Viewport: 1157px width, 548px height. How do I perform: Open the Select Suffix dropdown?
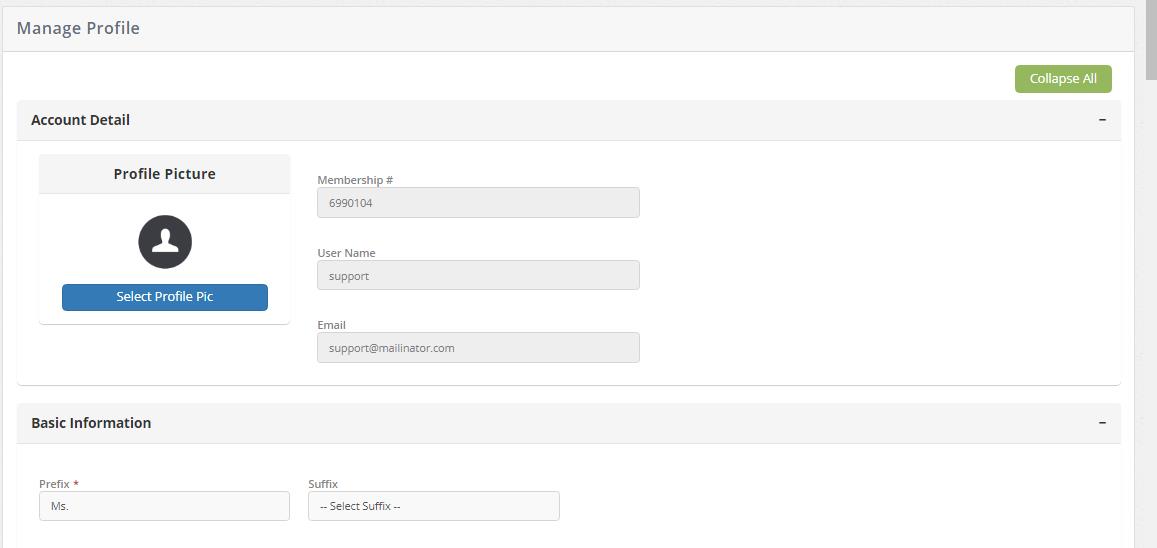(x=433, y=506)
